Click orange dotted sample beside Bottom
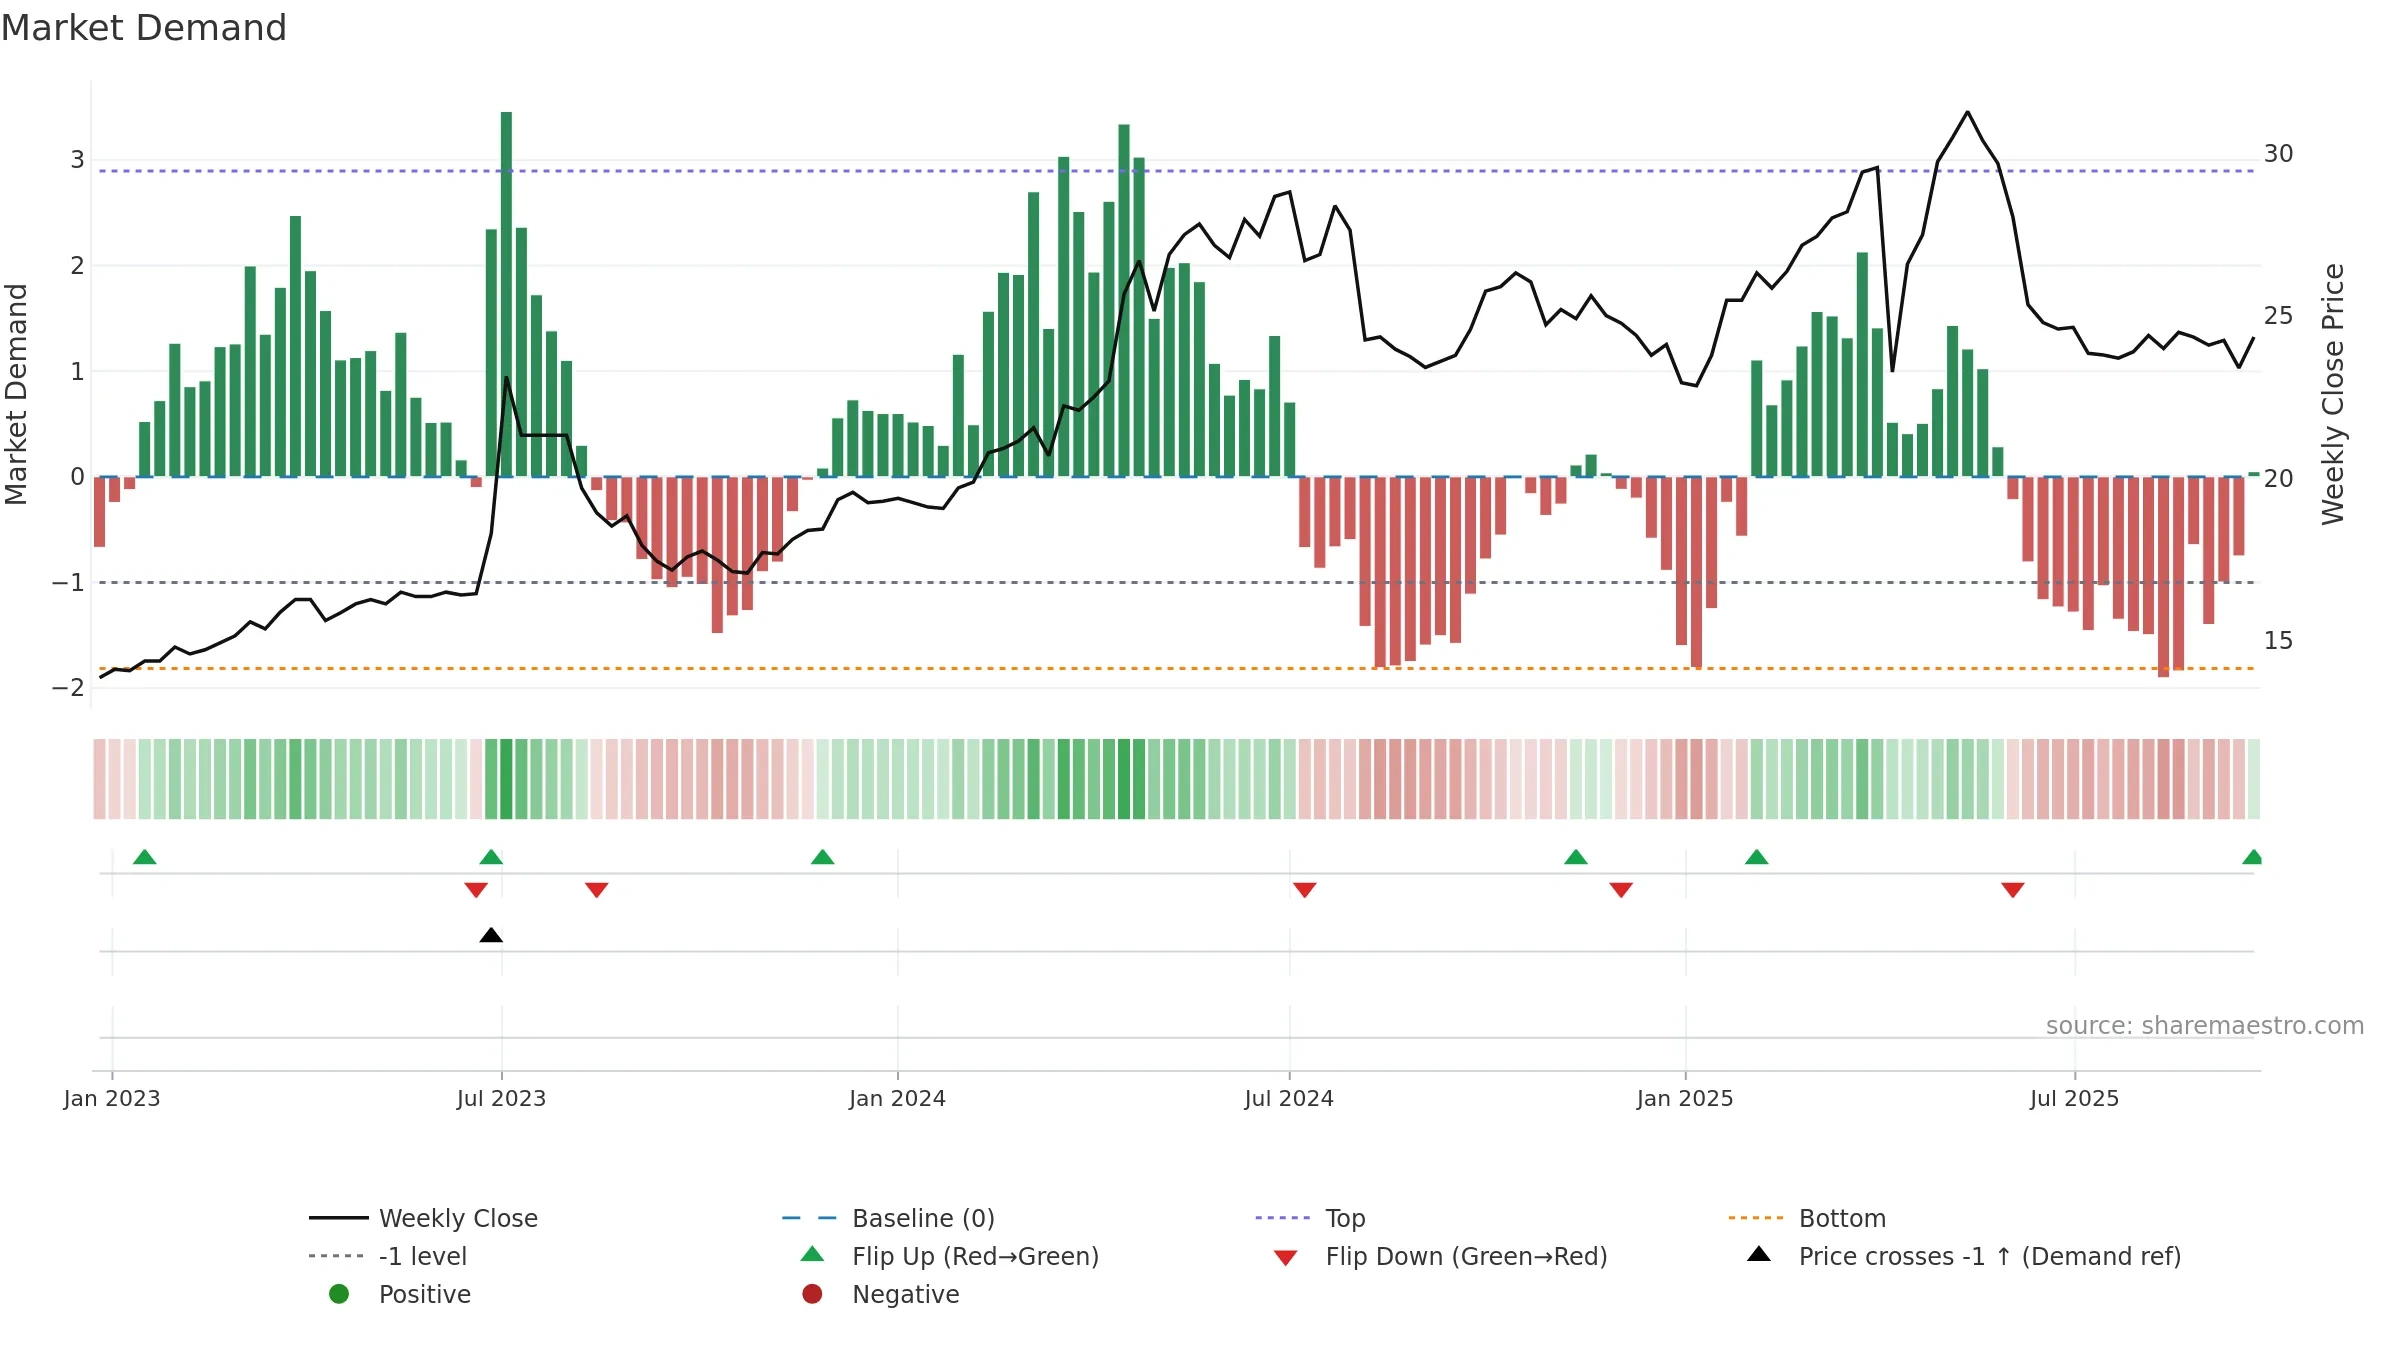Viewport: 2400px width, 1350px height. pyautogui.click(x=1756, y=1218)
